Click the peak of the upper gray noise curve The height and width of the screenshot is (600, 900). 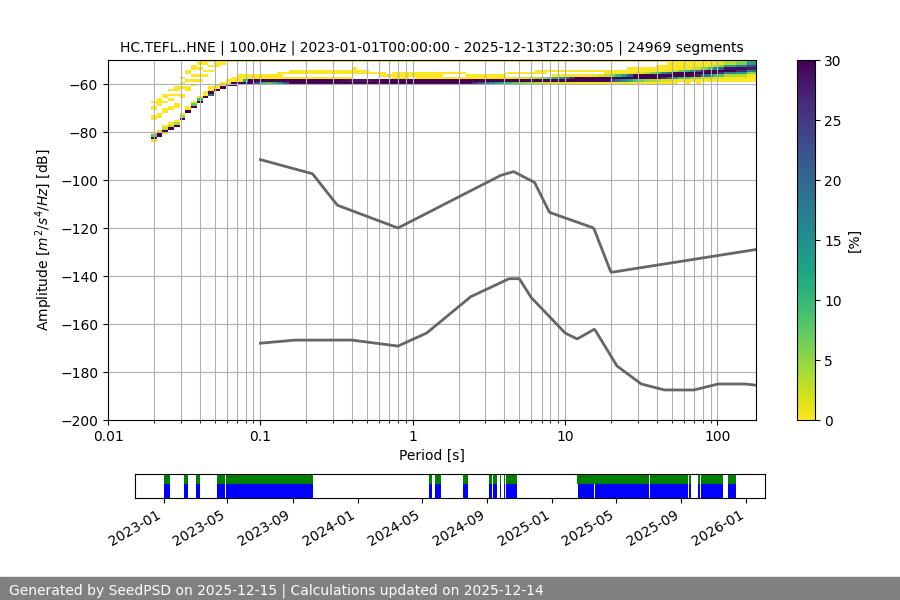[x=514, y=171]
